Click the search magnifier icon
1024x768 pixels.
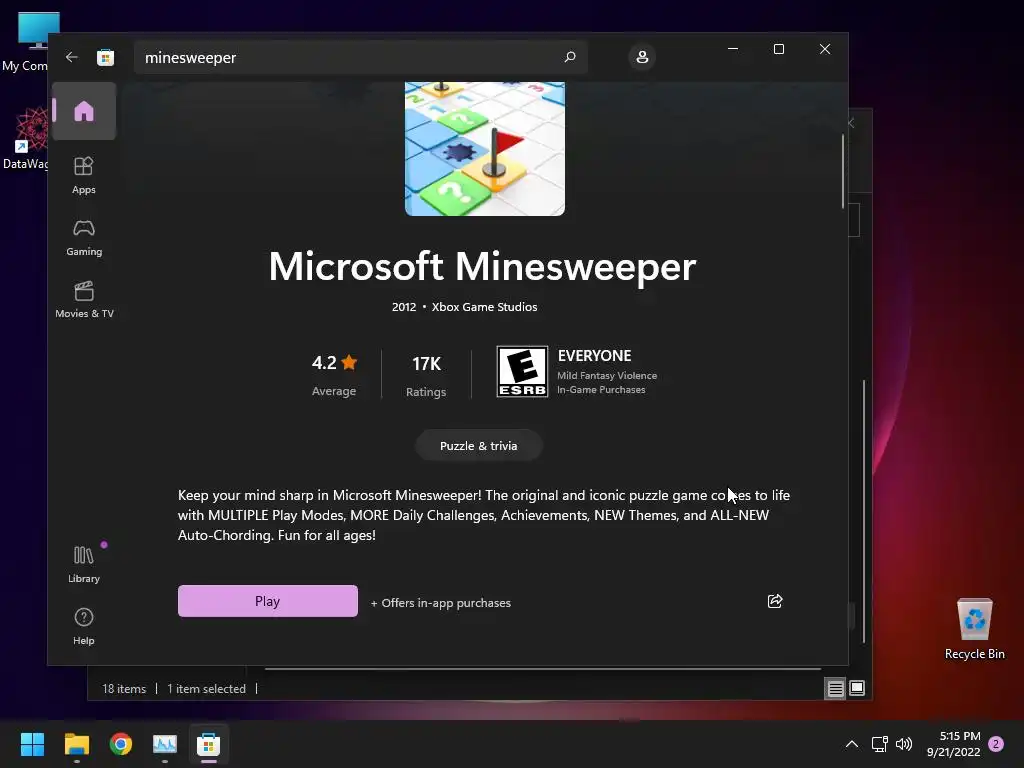569,57
